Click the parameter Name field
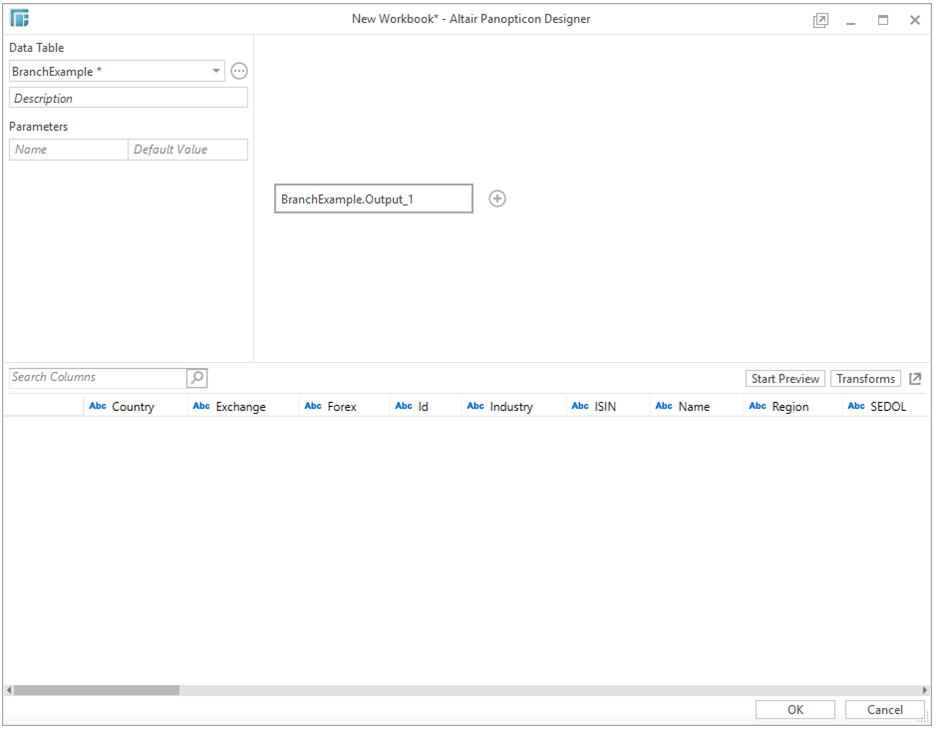 click(67, 148)
